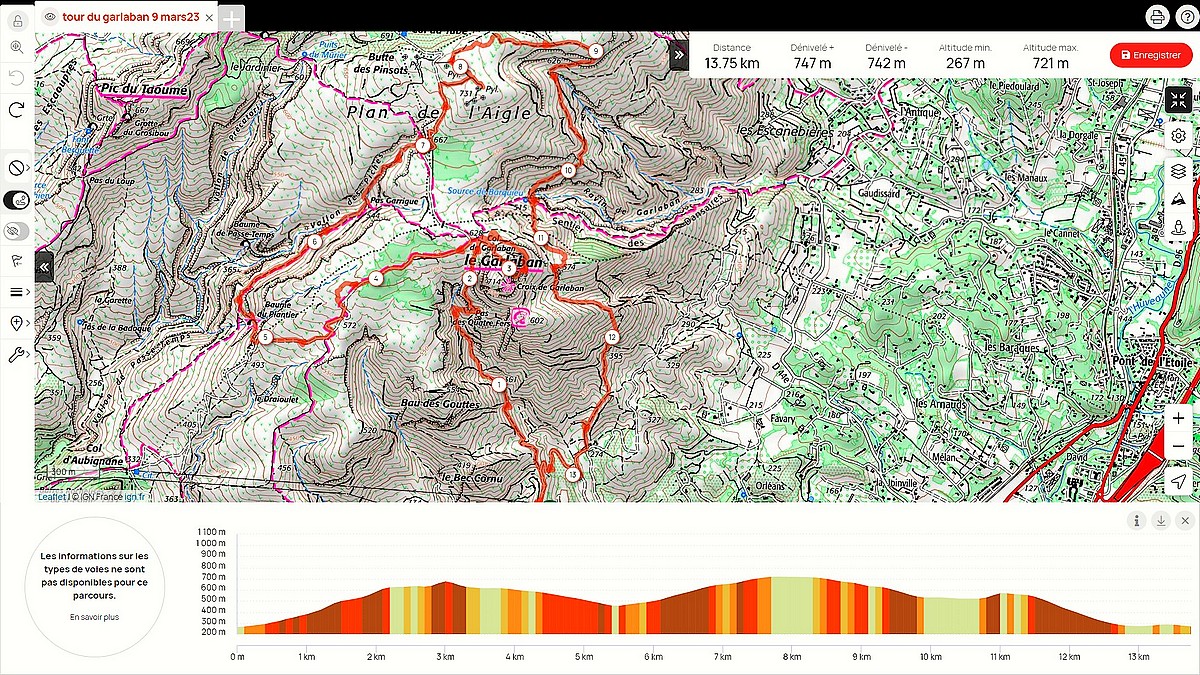1200x675 pixels.
Task: Collapse the left toolbar with the double chevron
Action: [x=44, y=267]
